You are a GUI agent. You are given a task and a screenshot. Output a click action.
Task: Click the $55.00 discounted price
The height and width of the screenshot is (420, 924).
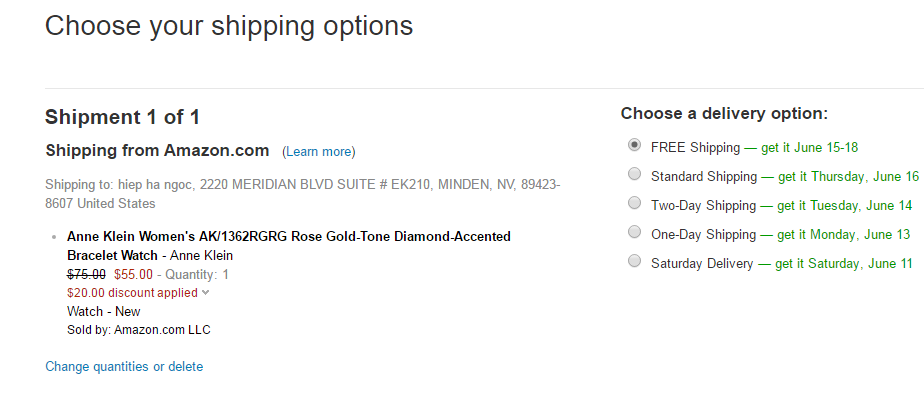134,274
